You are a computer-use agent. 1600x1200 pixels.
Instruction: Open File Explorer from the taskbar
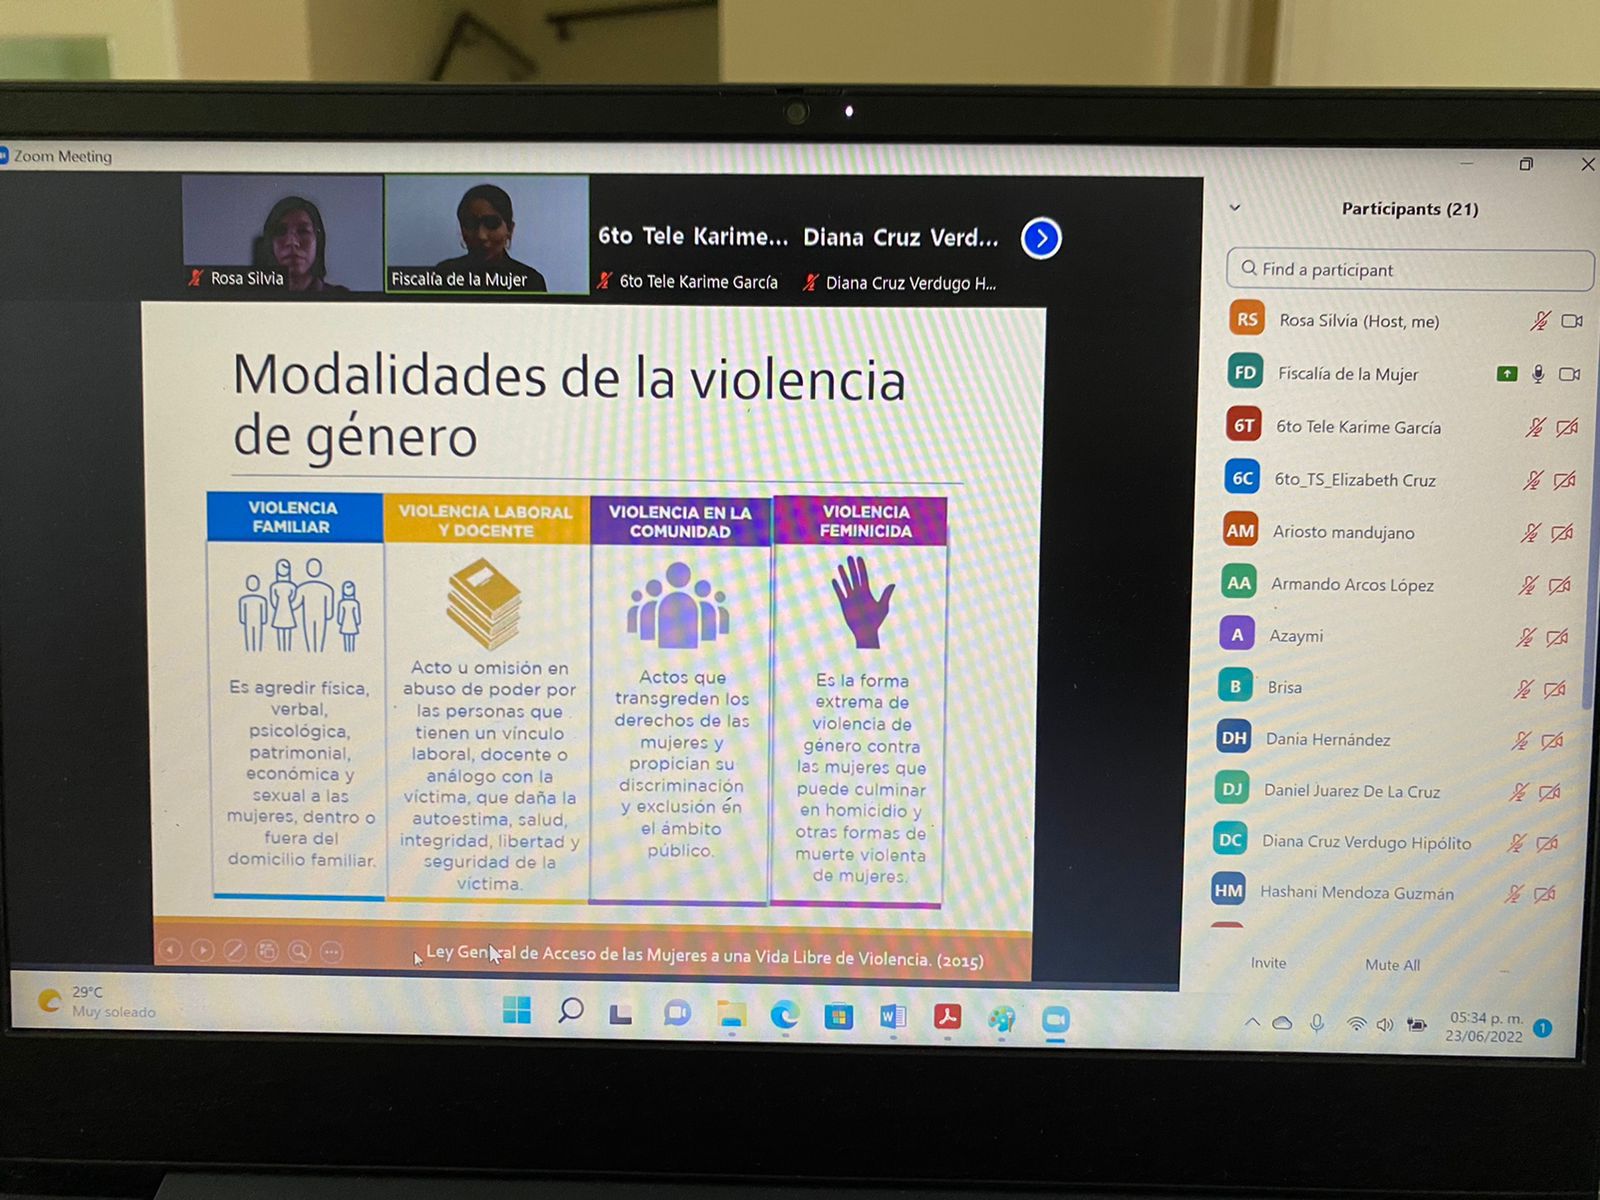tap(731, 1015)
